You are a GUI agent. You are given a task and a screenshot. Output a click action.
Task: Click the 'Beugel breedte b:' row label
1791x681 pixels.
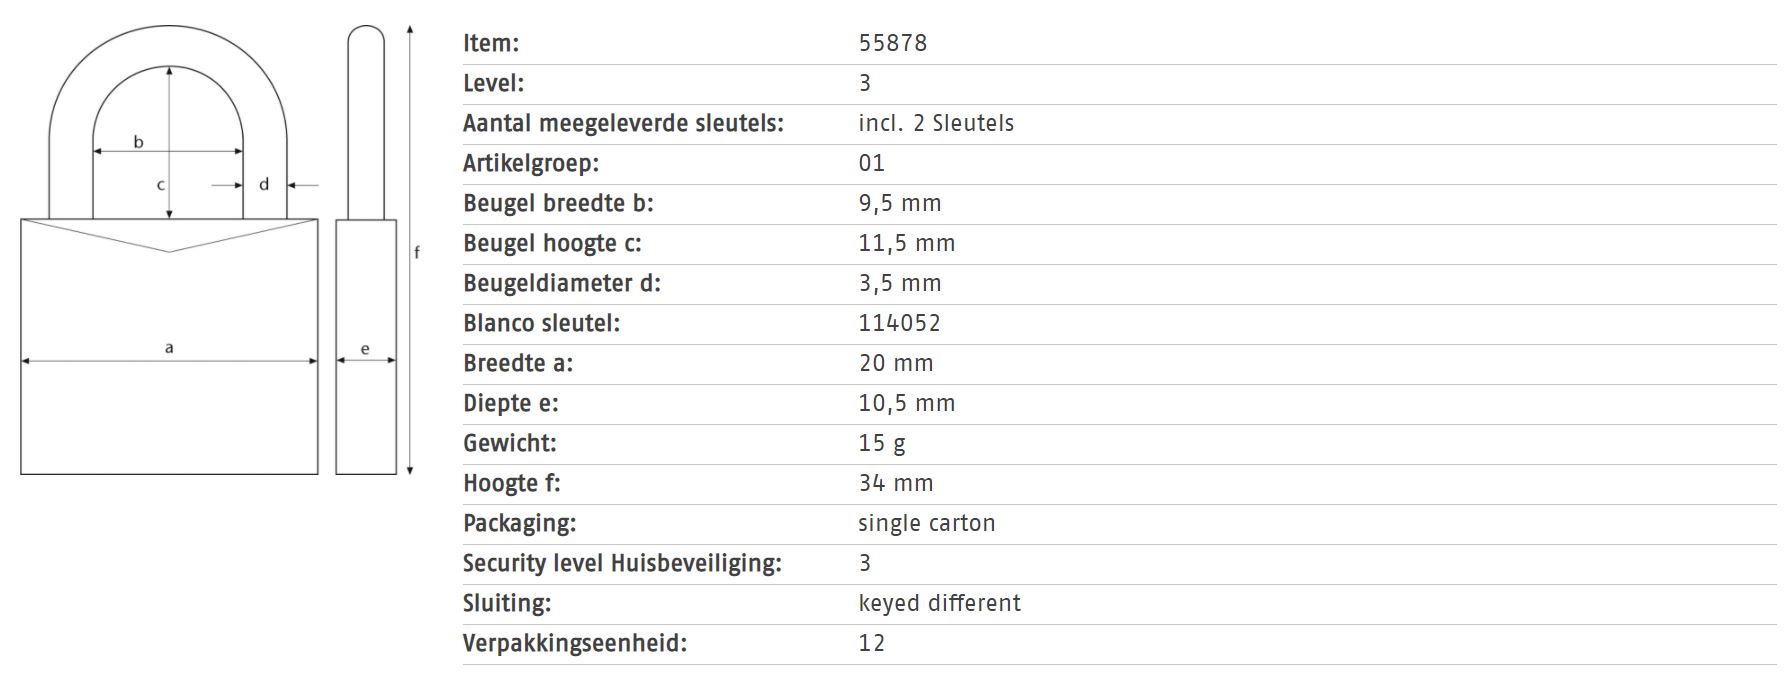pos(558,203)
